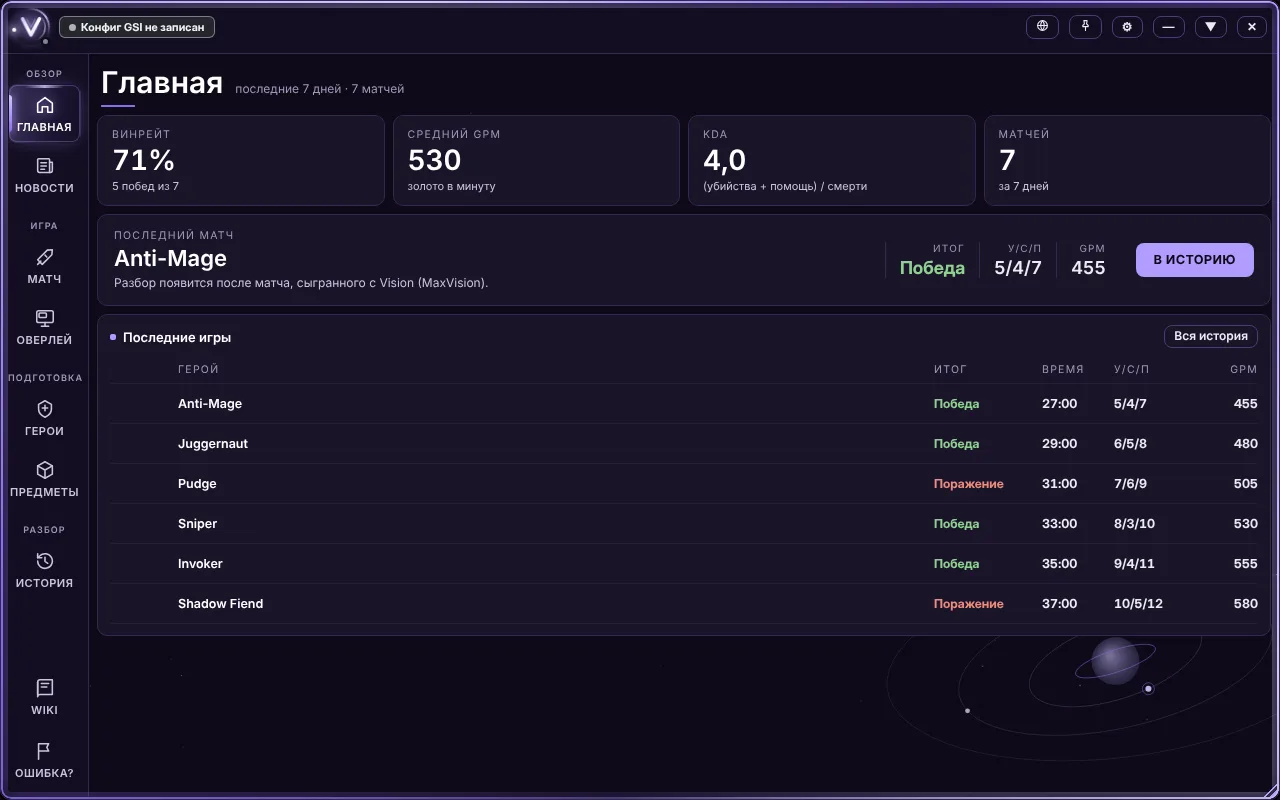Viewport: 1280px width, 800px height.
Task: Click the Vision logo in the corner
Action: 30,27
